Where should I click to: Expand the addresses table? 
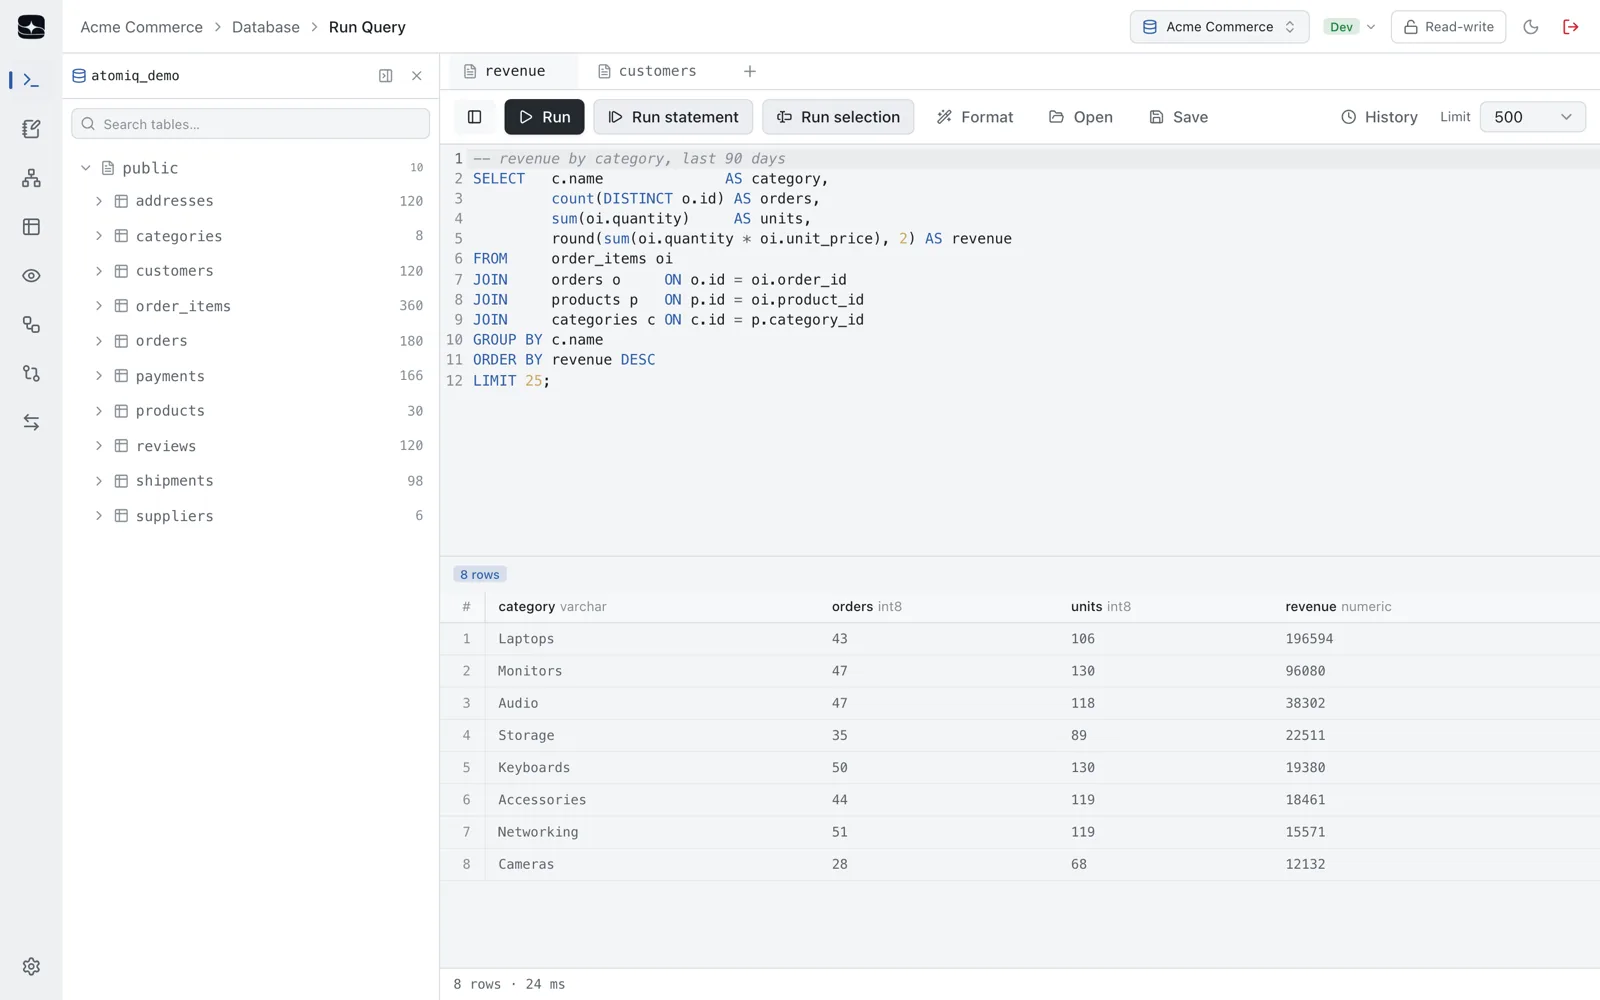pyautogui.click(x=99, y=201)
